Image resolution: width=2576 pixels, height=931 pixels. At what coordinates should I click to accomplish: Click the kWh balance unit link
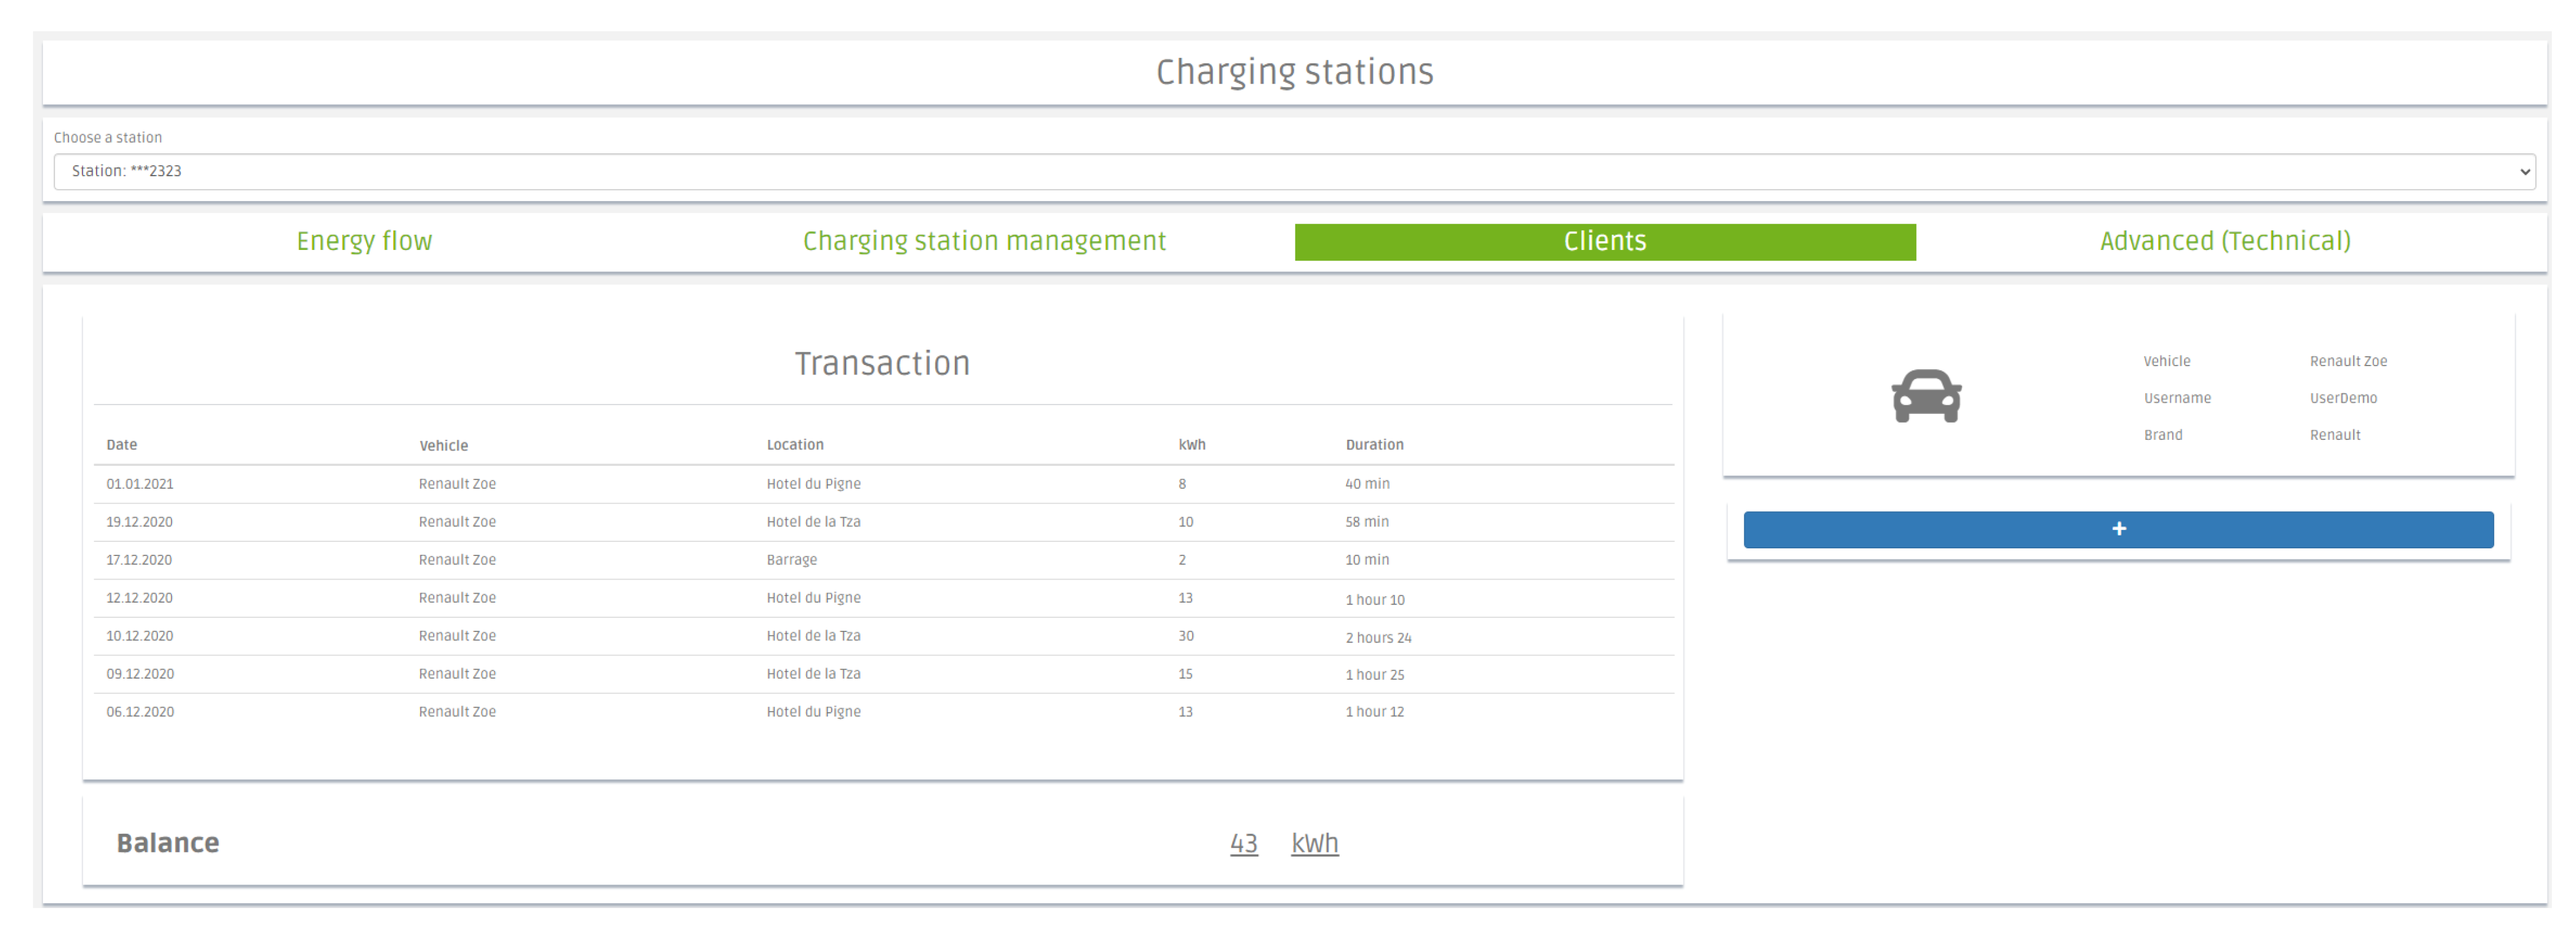[x=1314, y=843]
